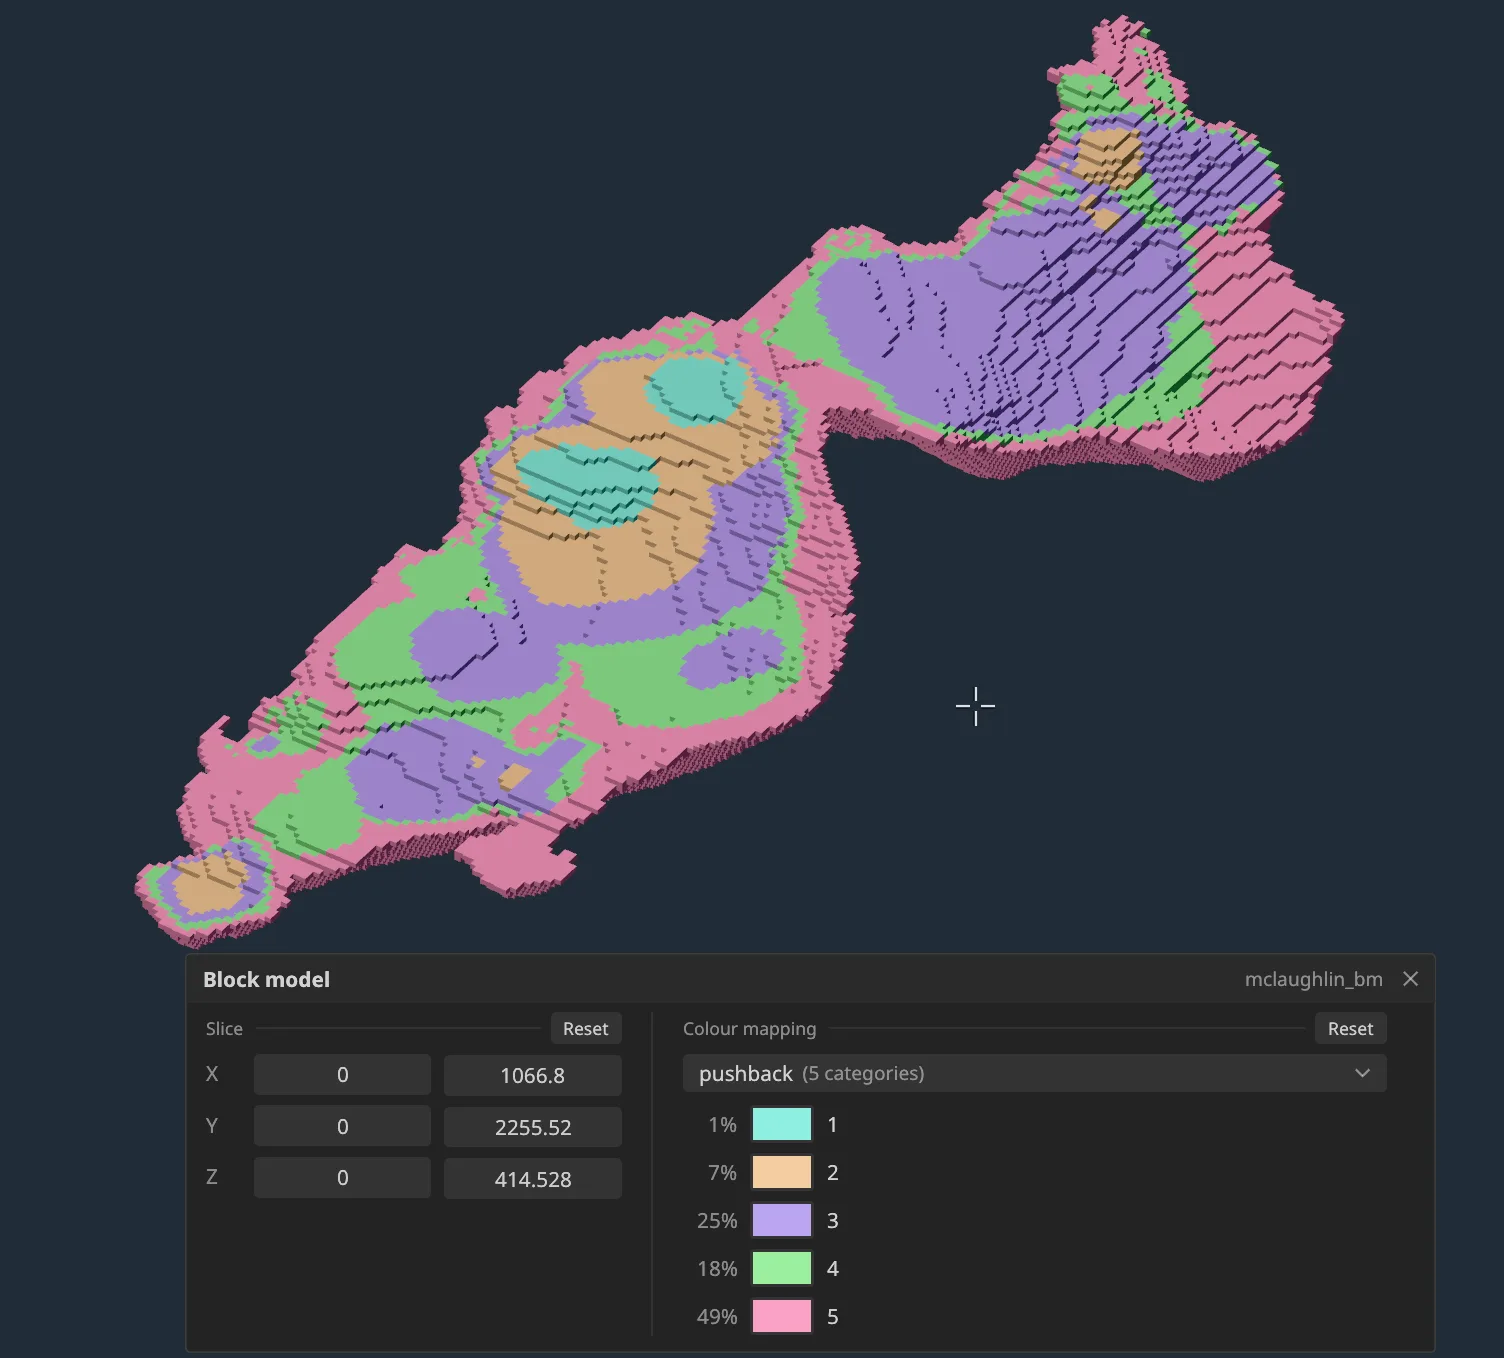Image resolution: width=1504 pixels, height=1358 pixels.
Task: Reset the Colour mapping
Action: click(x=1350, y=1028)
